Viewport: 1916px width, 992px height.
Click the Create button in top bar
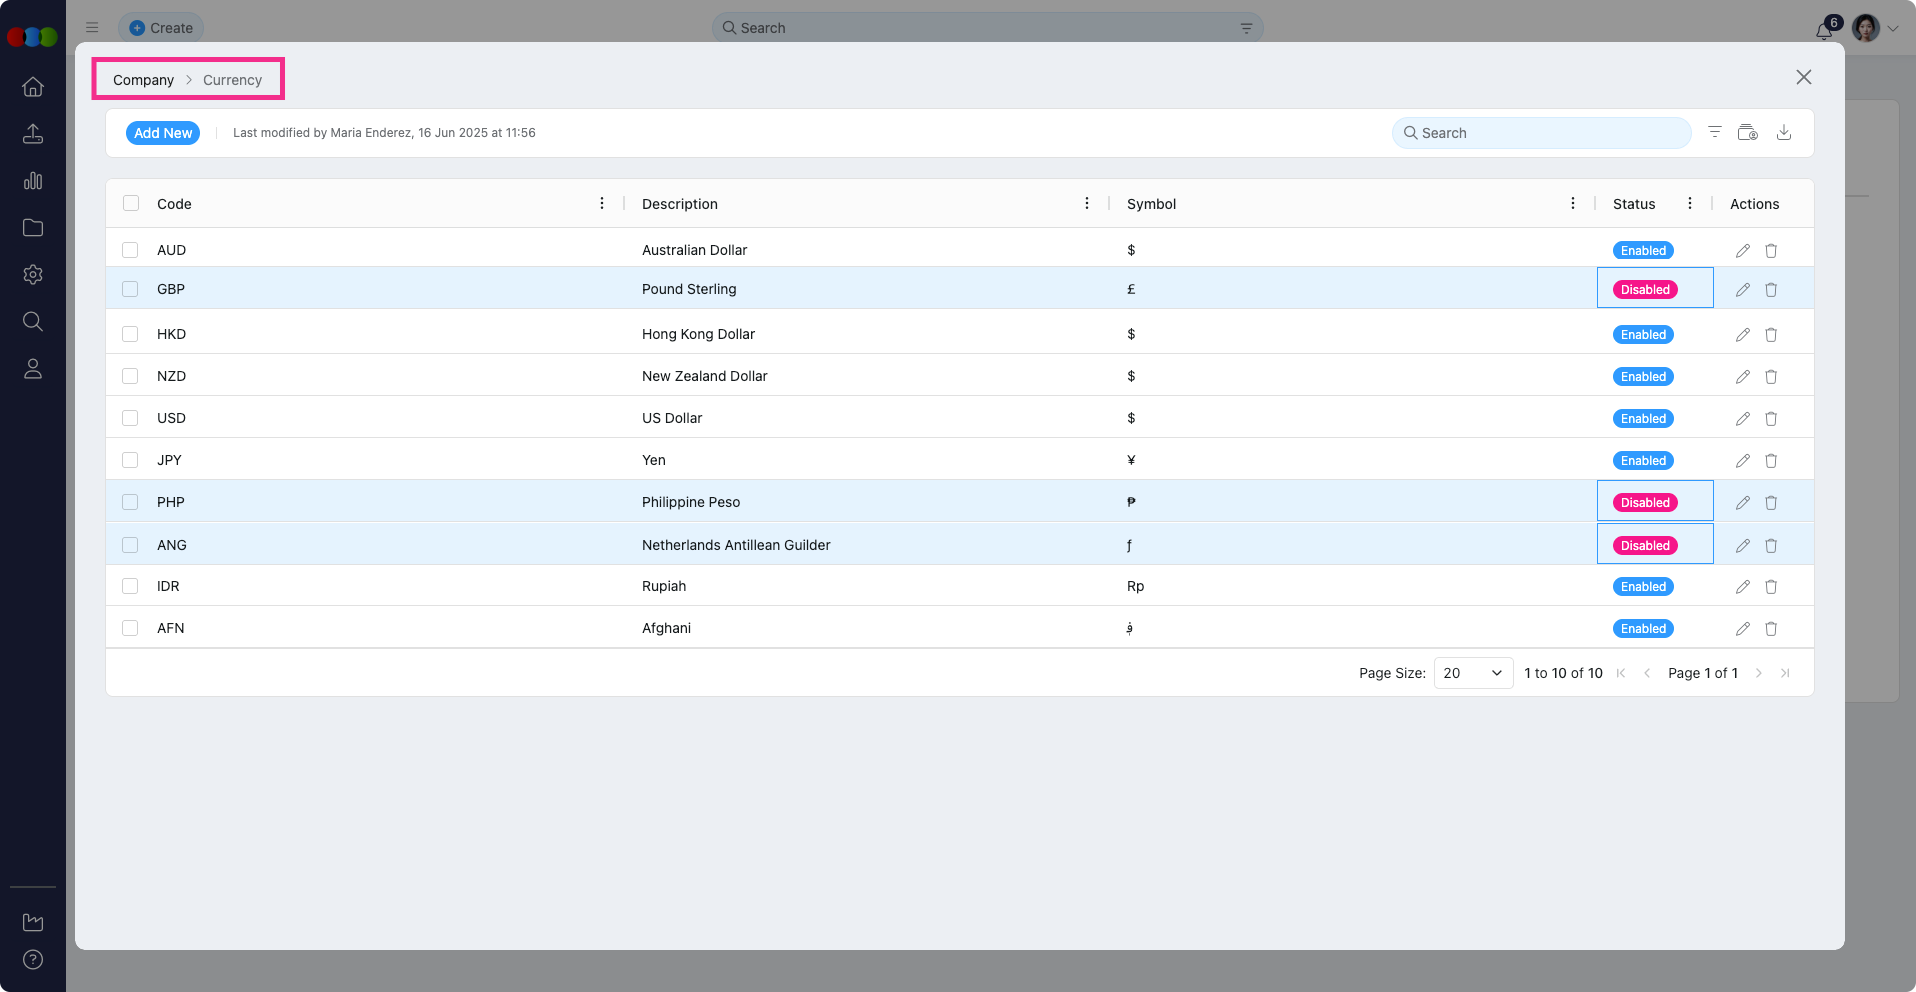coord(161,28)
